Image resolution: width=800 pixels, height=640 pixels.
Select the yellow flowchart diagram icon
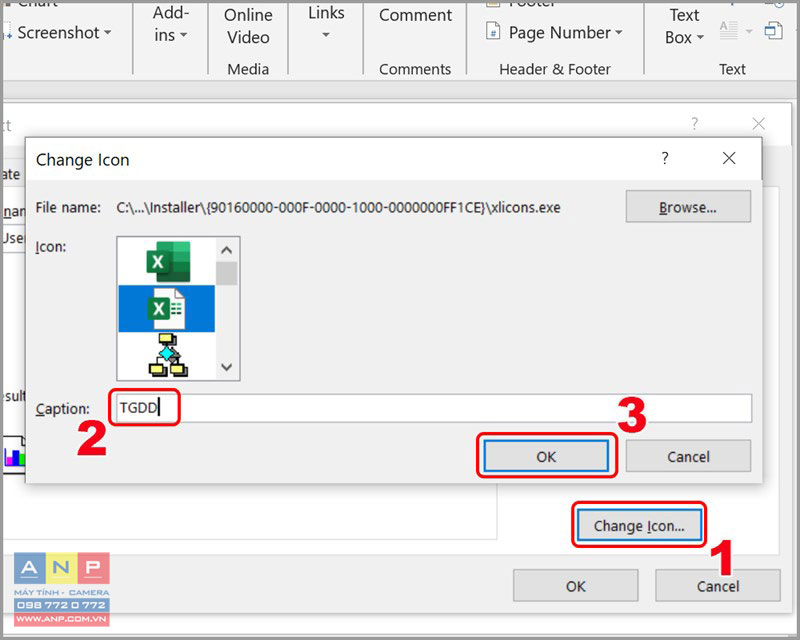coord(168,355)
